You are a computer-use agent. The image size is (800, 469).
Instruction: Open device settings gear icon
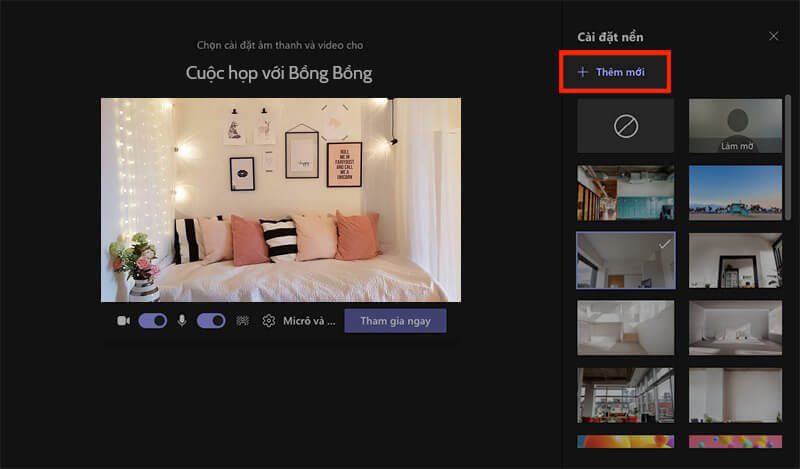click(x=268, y=320)
